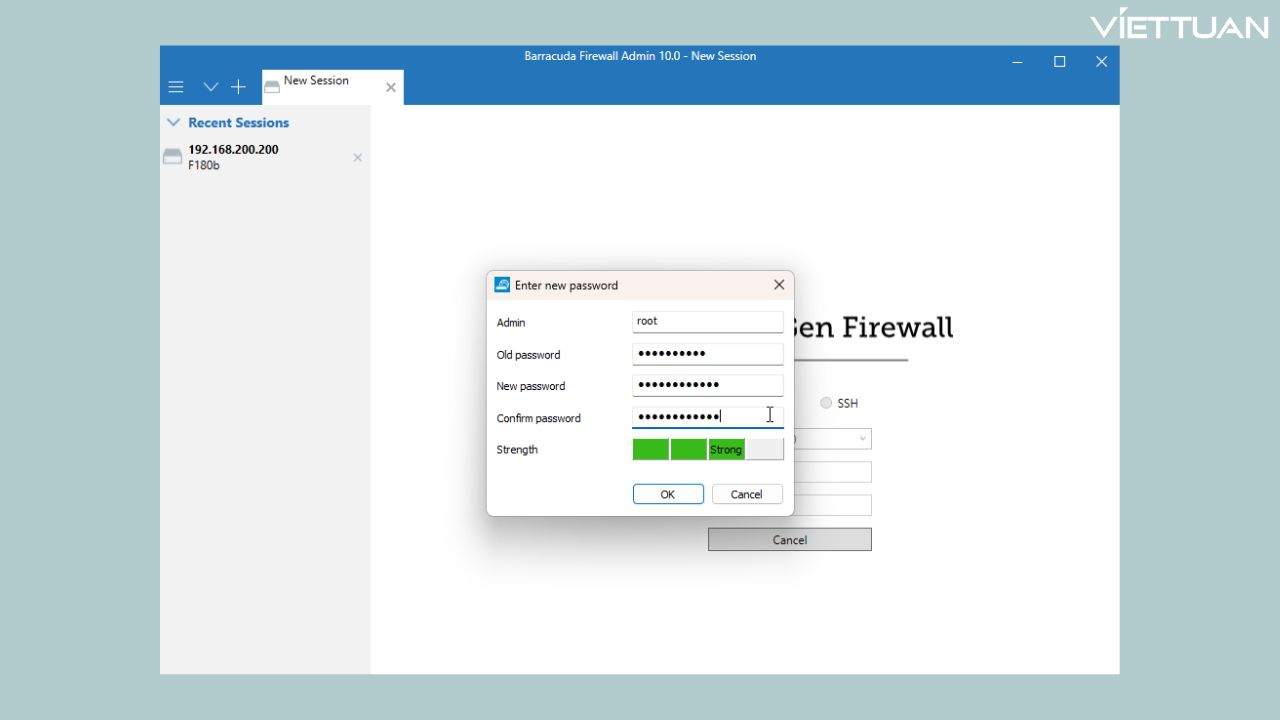The image size is (1280, 720).
Task: Click the firewall icon beside 192.168.200.200
Action: coord(172,156)
